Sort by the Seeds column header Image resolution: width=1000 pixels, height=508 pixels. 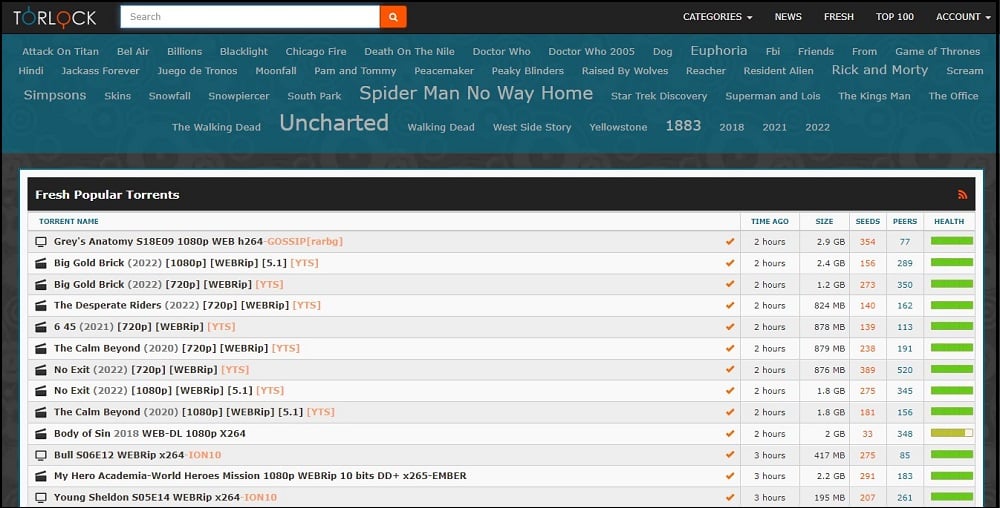[x=867, y=221]
